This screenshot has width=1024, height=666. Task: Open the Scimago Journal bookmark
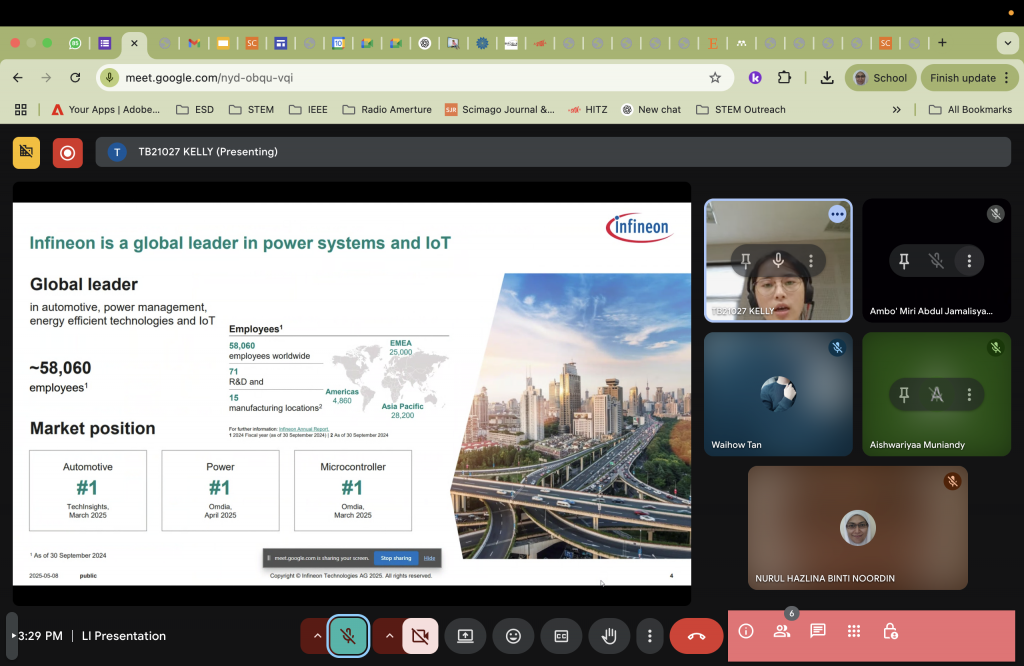[500, 110]
